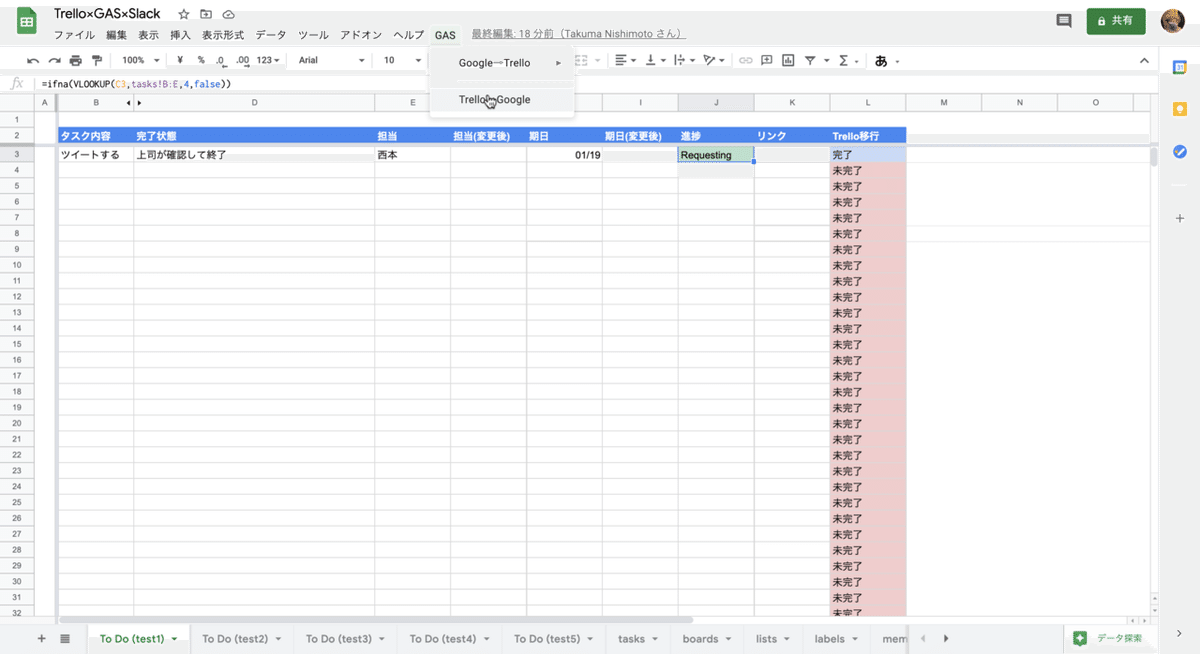
Task: Open the comment history speech-bubble icon
Action: click(1064, 21)
